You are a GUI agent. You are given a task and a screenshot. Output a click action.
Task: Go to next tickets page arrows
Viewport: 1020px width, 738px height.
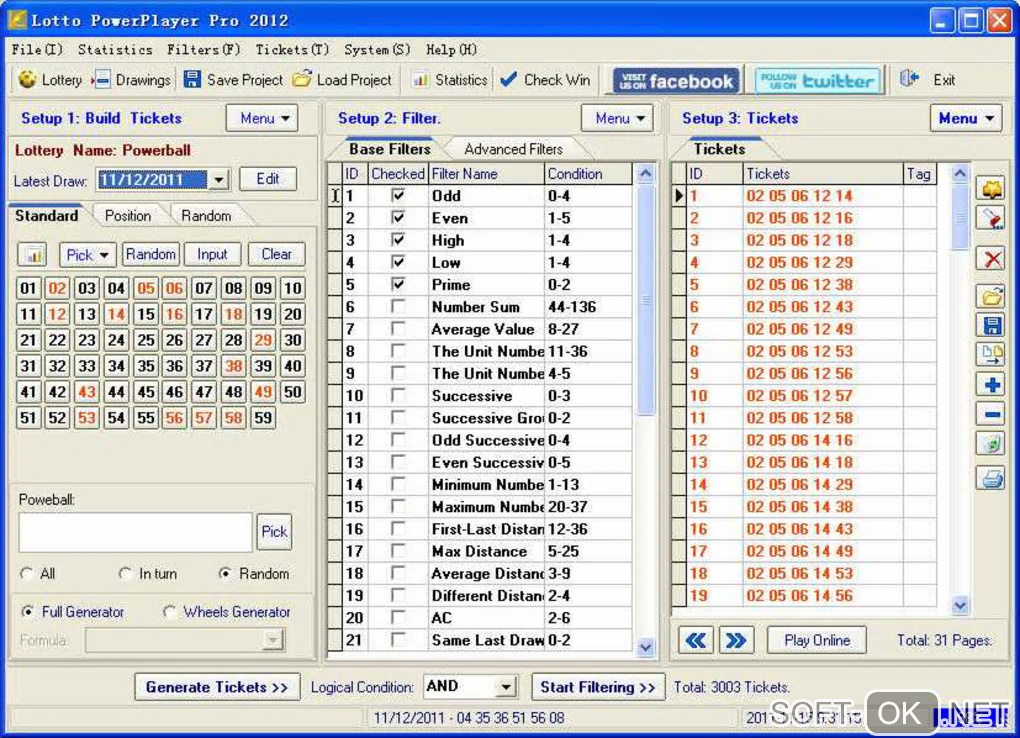pos(736,640)
